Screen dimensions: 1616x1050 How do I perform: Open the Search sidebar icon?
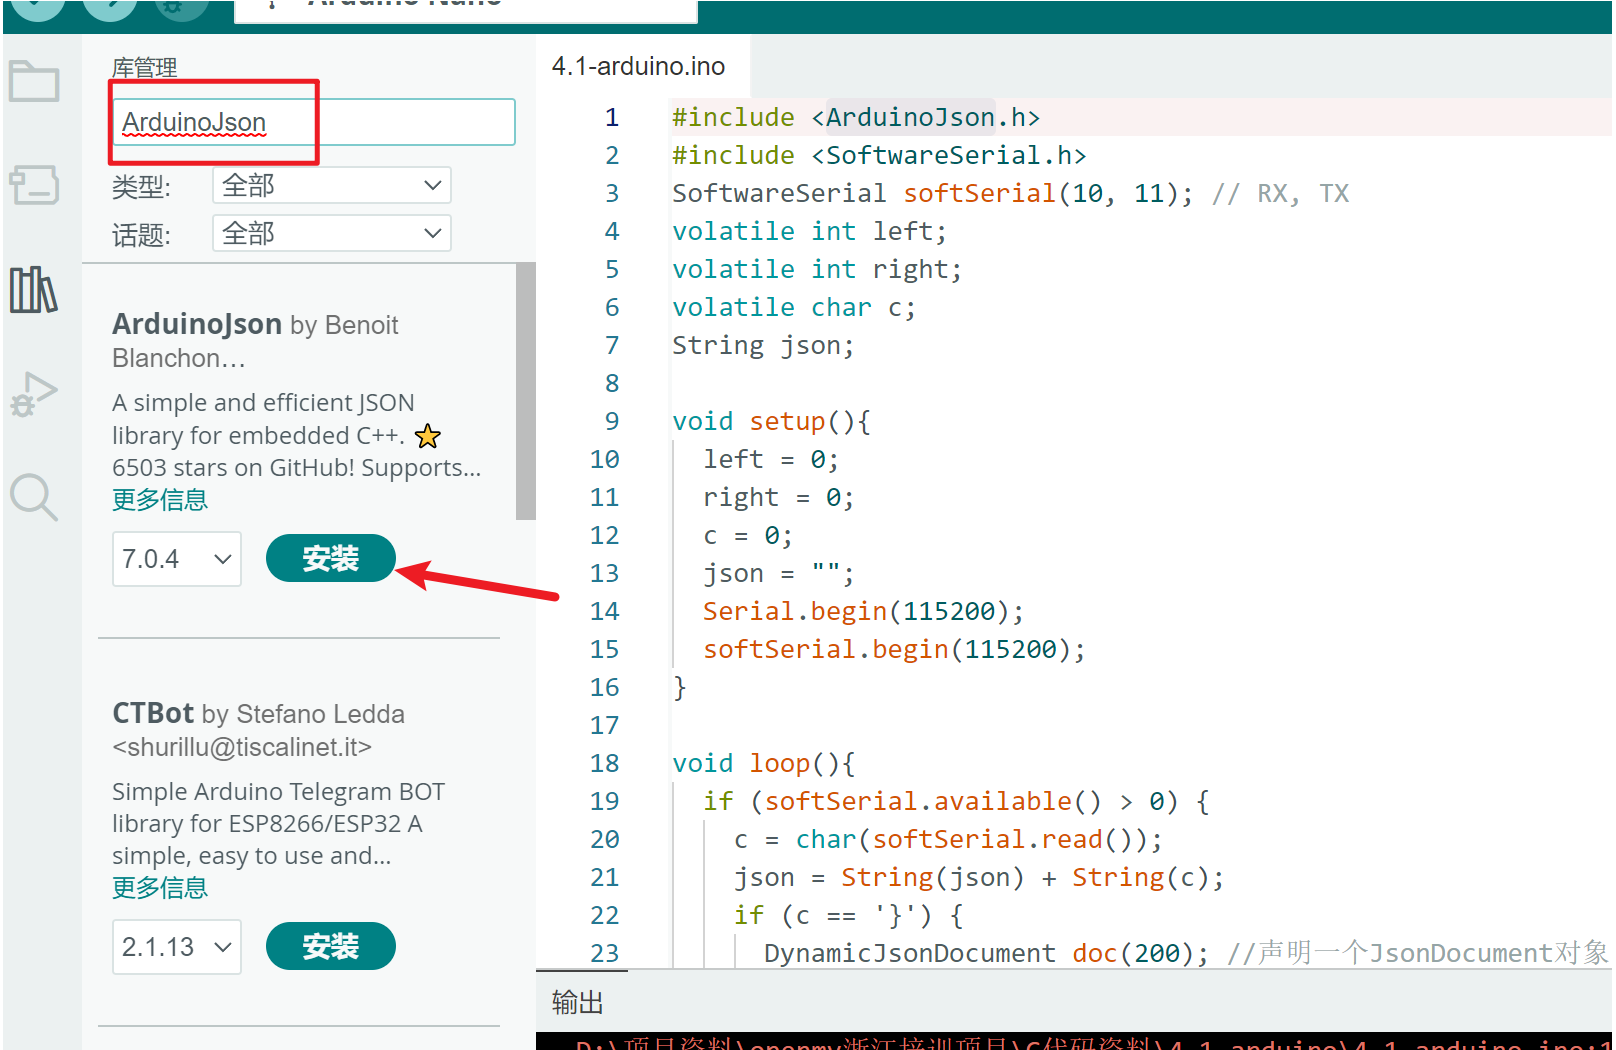(x=34, y=497)
